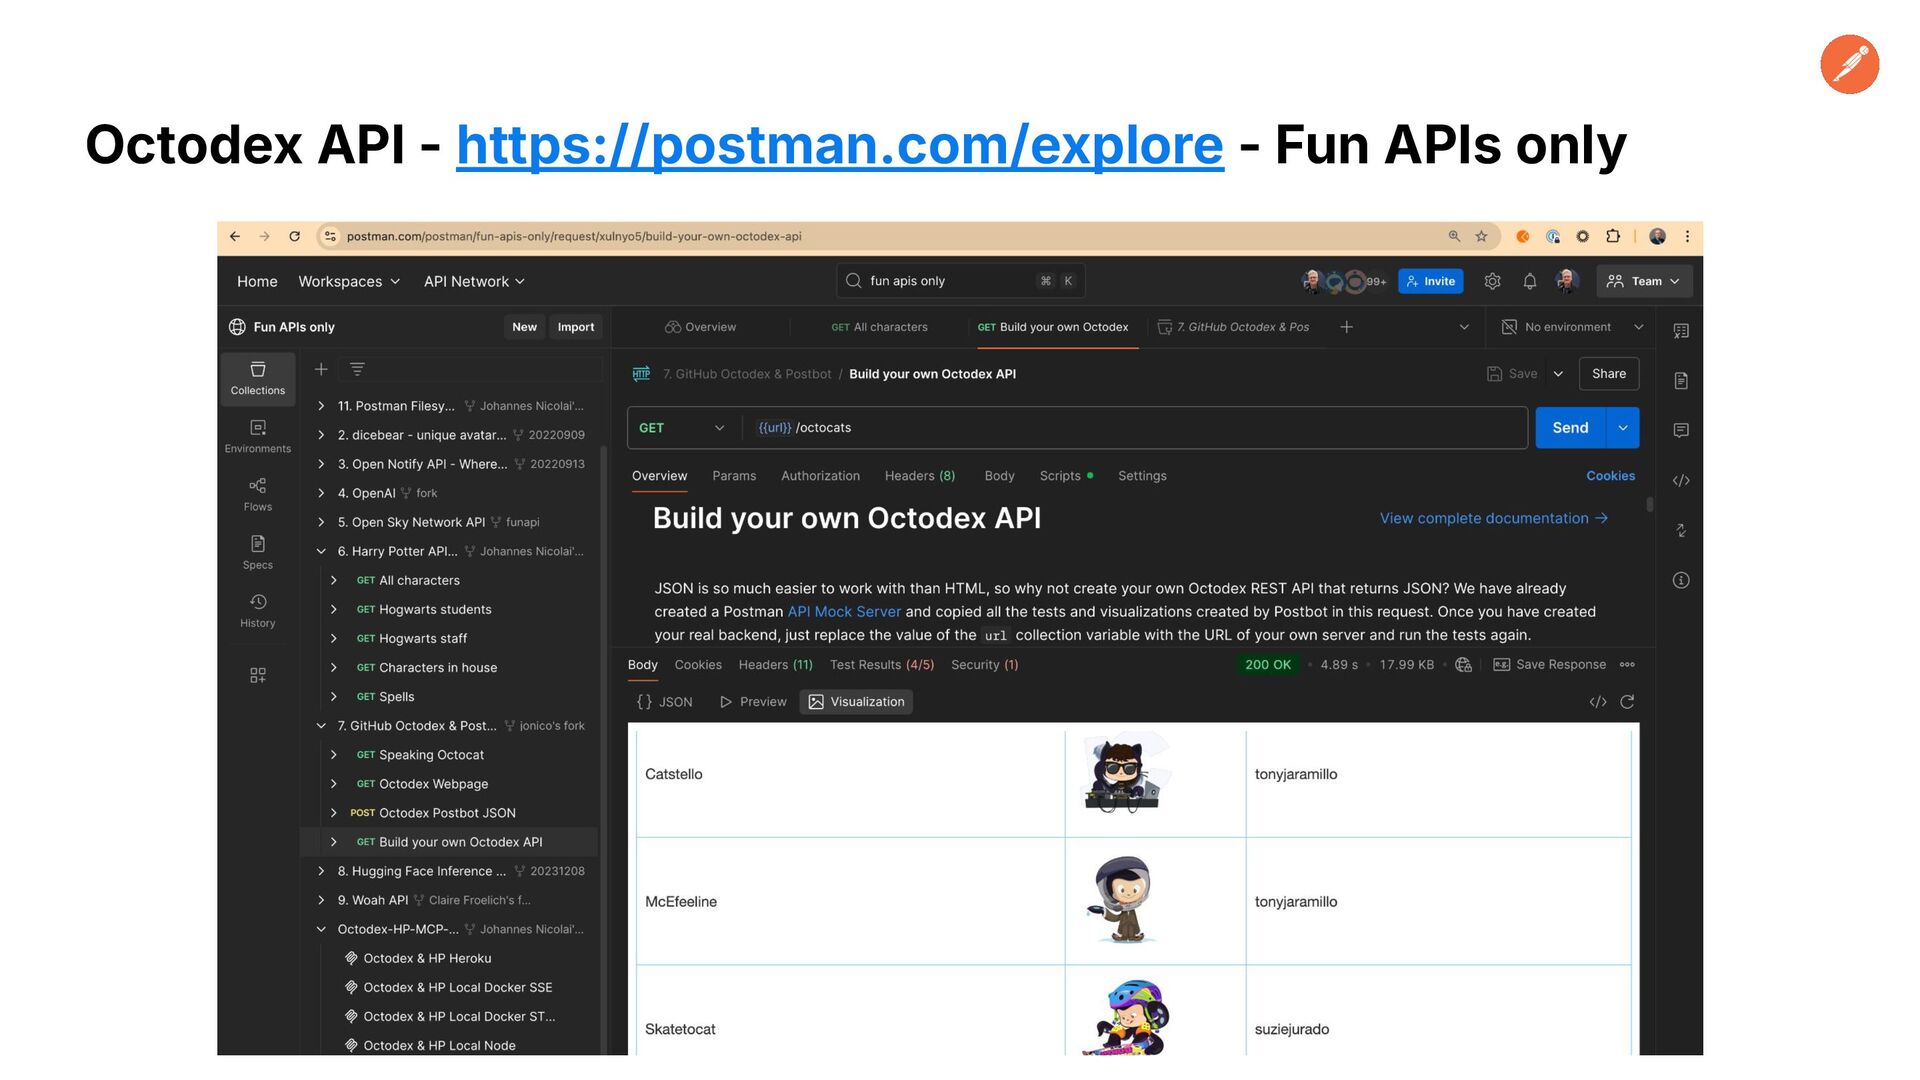Viewport: 1920px width, 1080px height.
Task: Collapse the 6. Harry Potter API collection
Action: click(321, 552)
